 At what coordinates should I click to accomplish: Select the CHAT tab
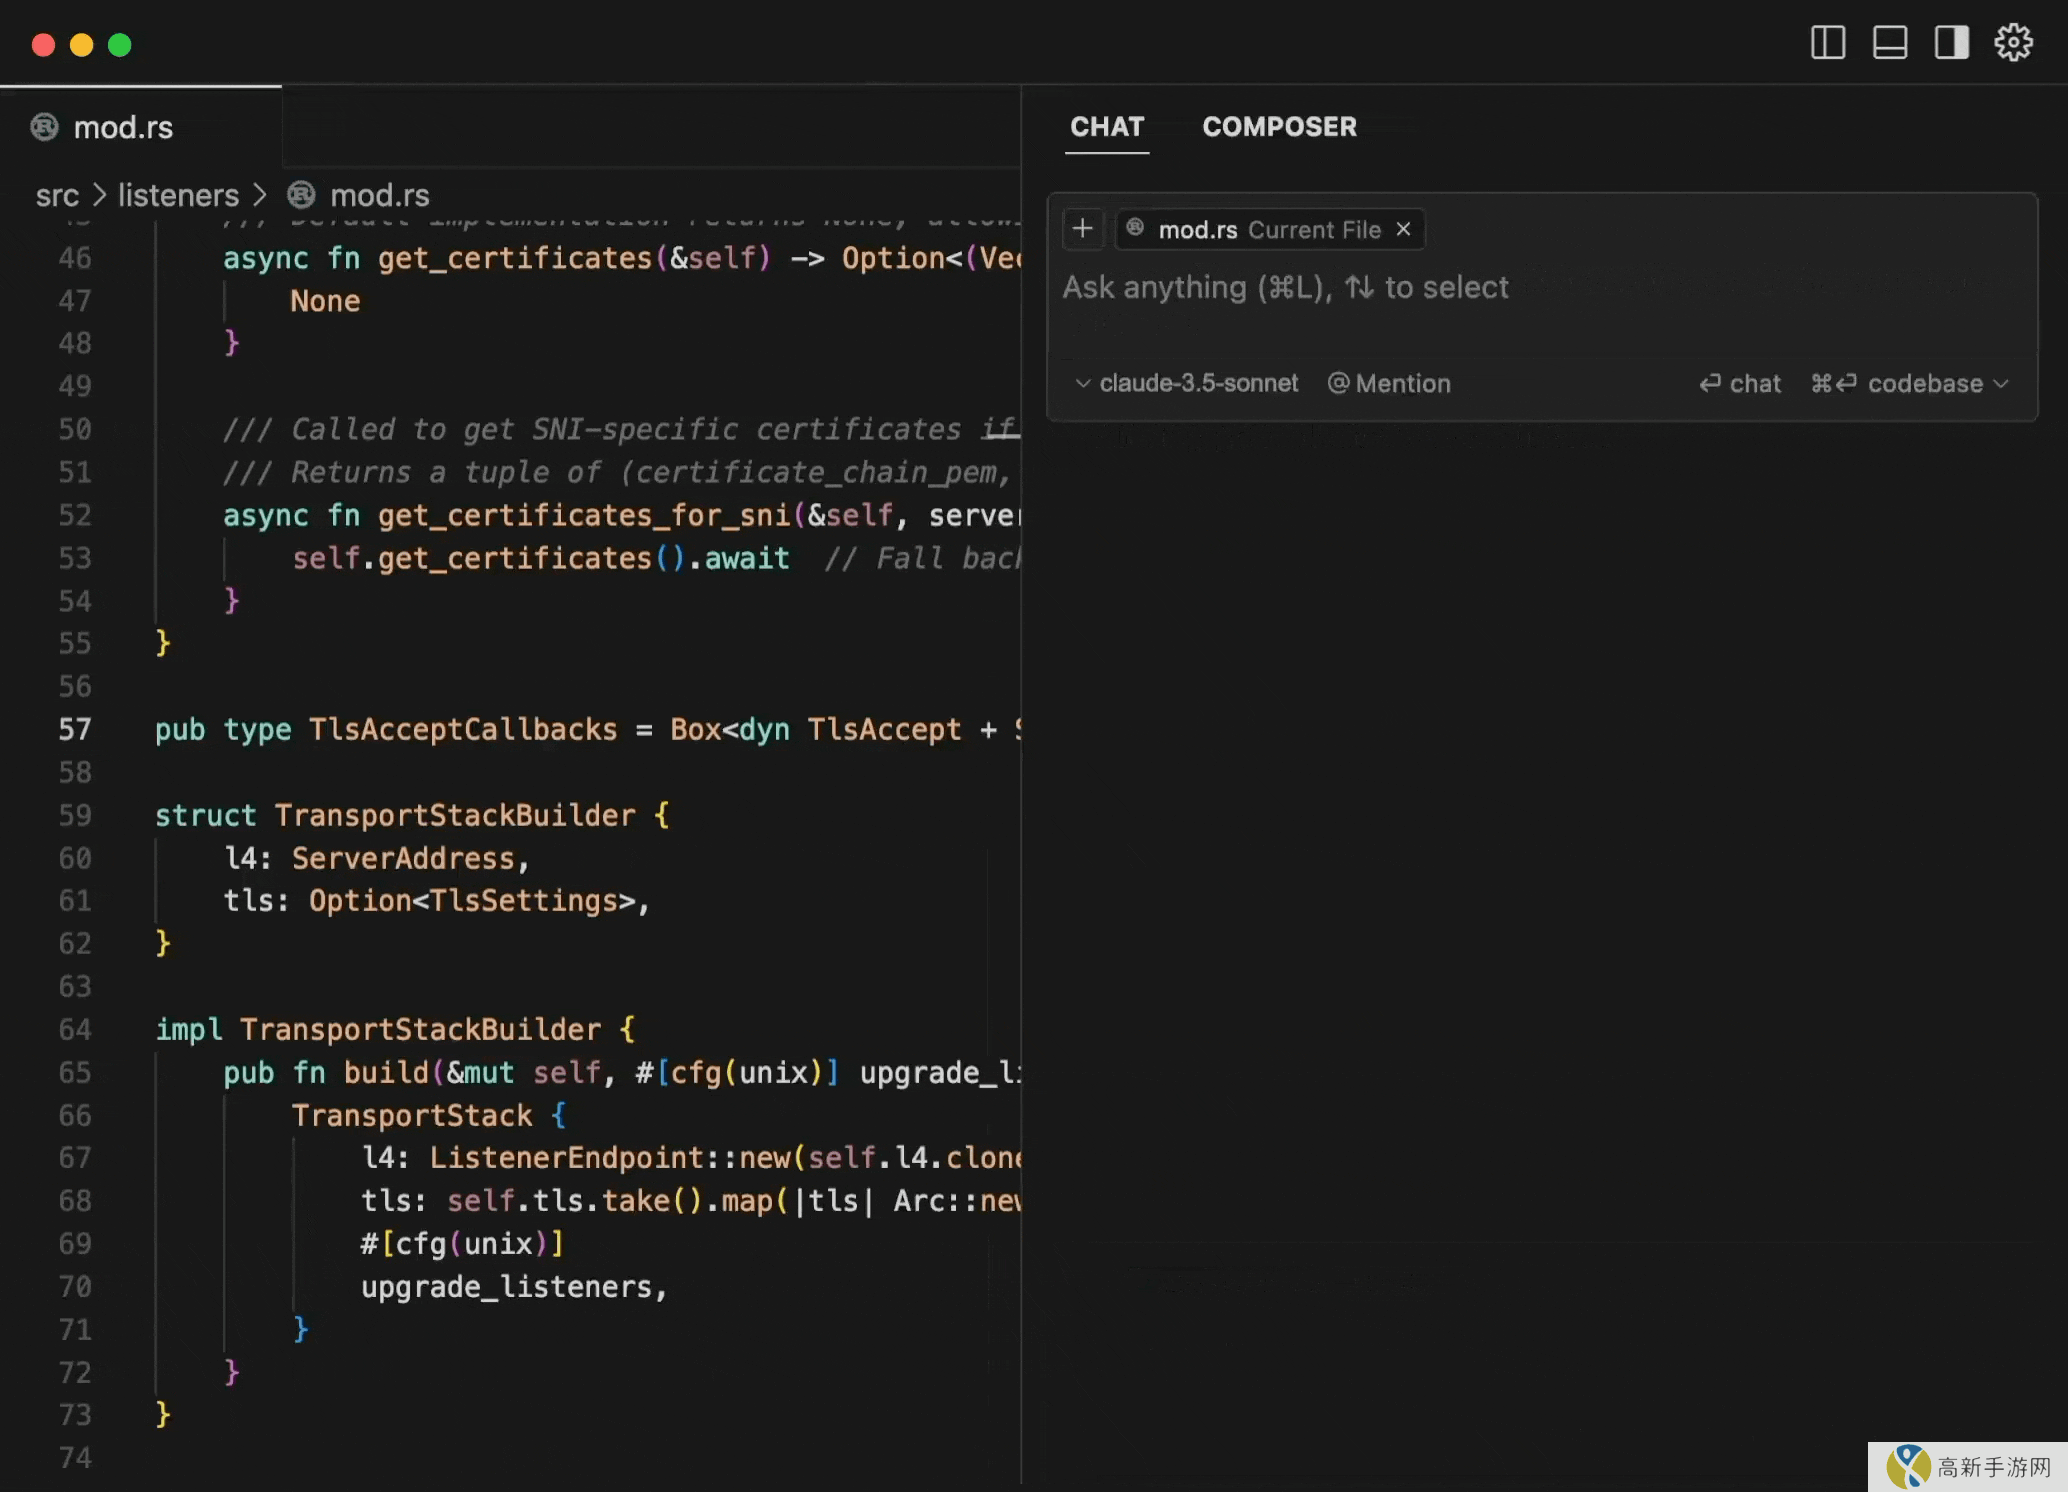1107,127
